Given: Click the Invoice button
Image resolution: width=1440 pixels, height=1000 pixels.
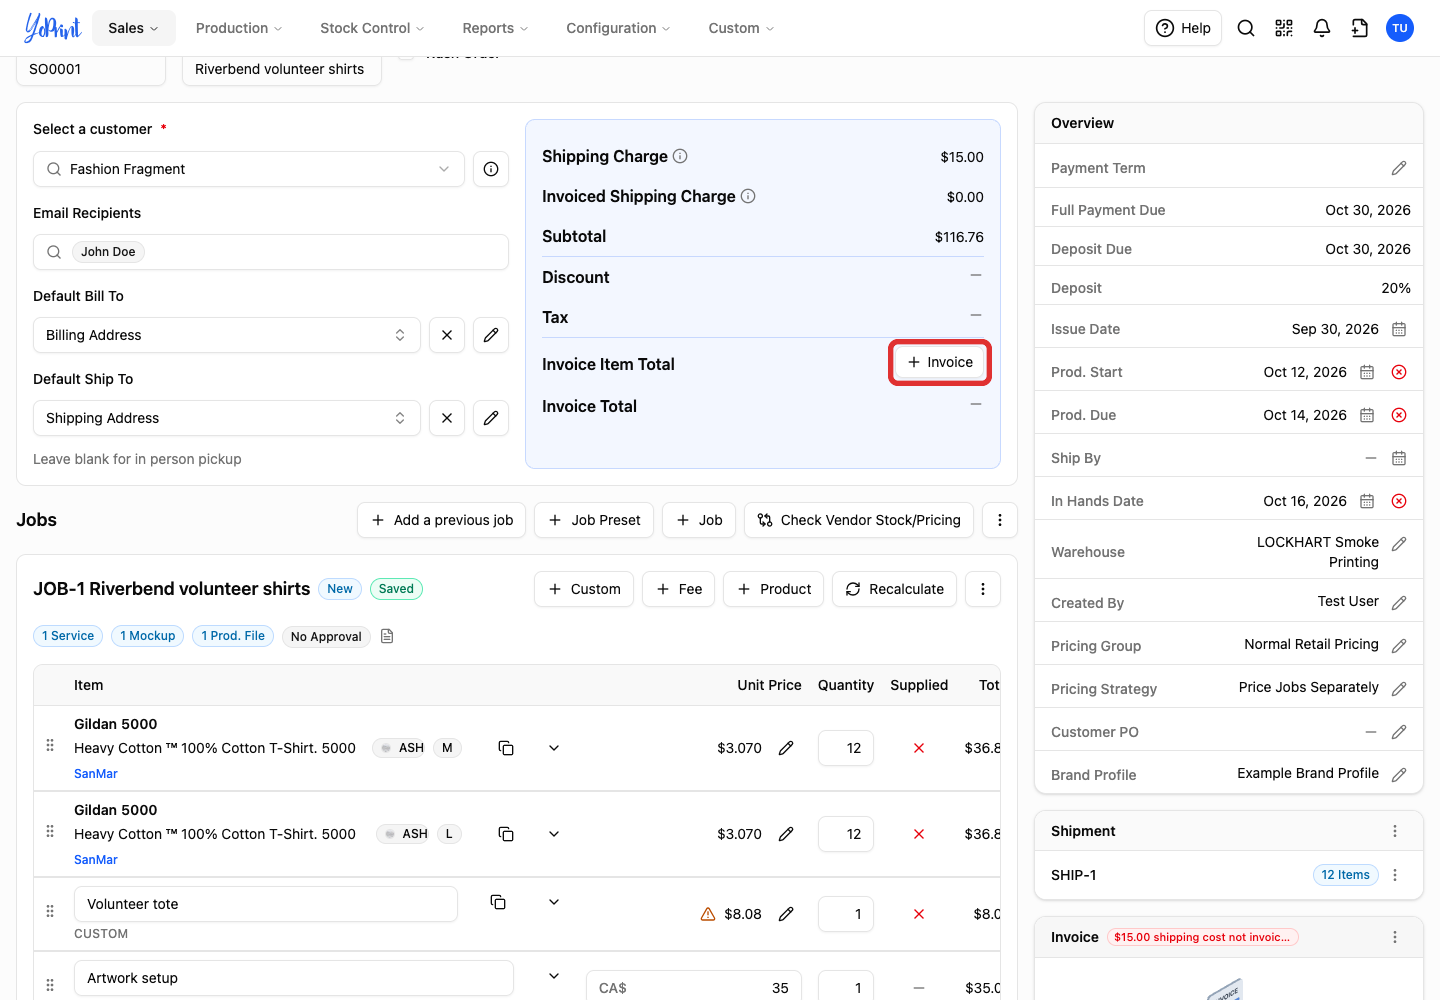Looking at the screenshot, I should click(x=940, y=362).
